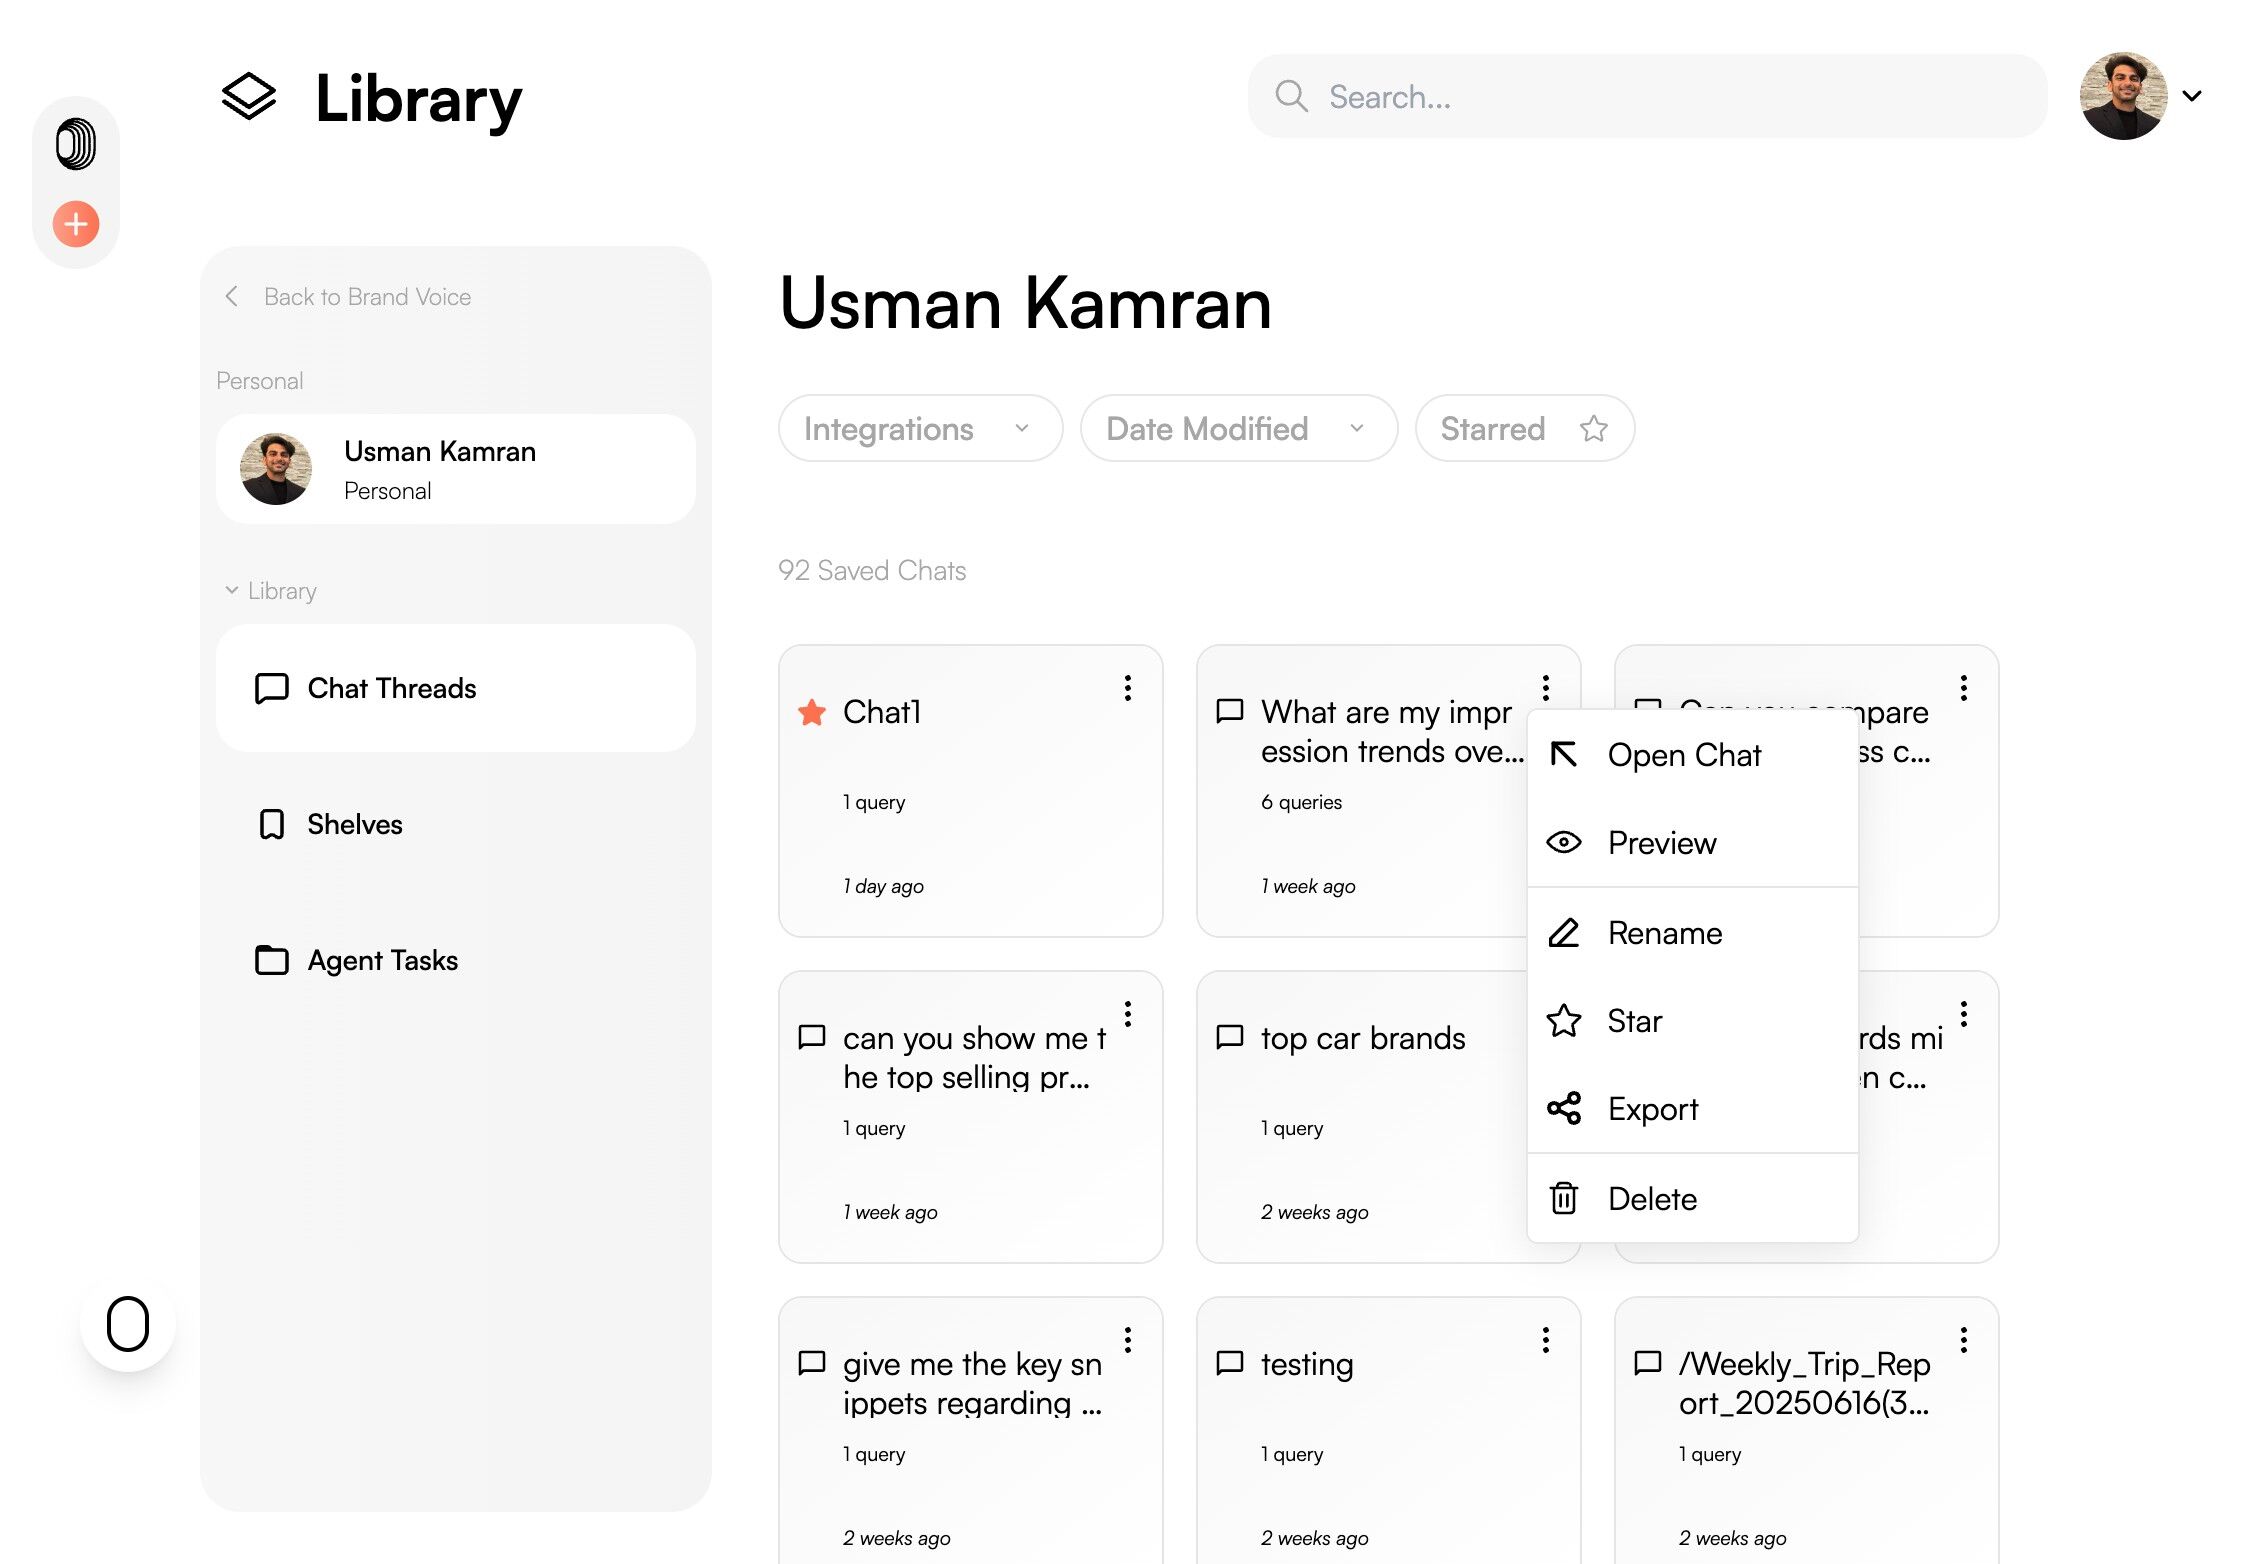Expand the Integrations filter dropdown
Screen dimensions: 2248x1564
click(x=919, y=429)
